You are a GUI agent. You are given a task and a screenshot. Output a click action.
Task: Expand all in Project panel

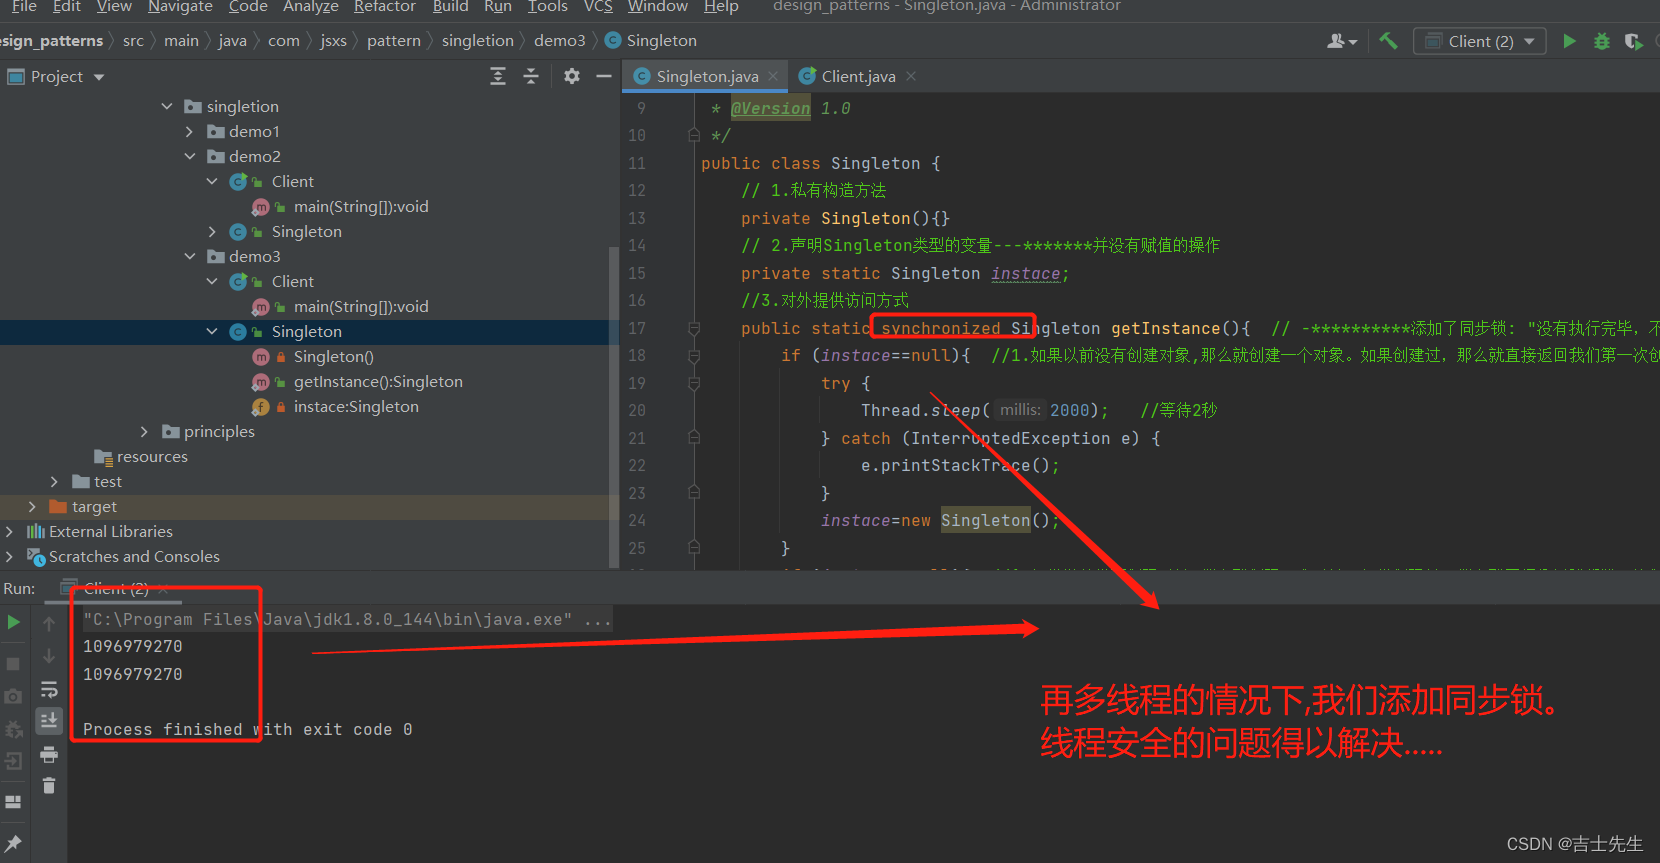498,76
